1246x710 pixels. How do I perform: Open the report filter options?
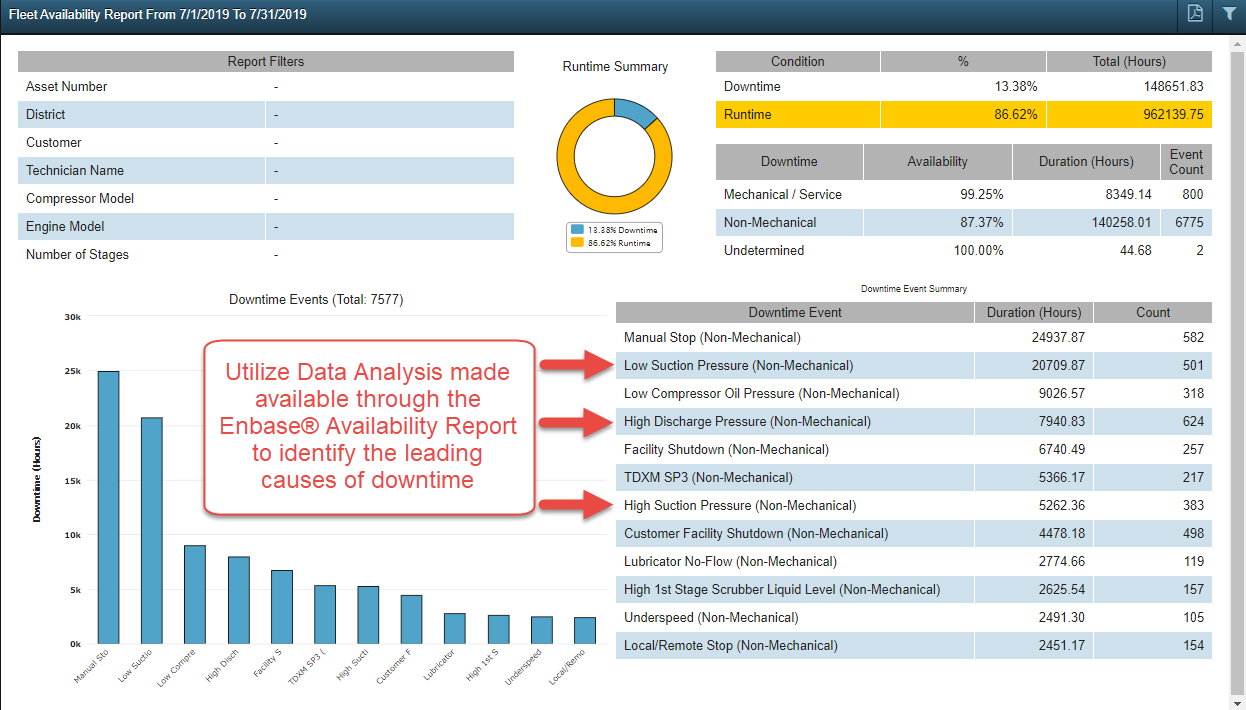tap(1229, 15)
